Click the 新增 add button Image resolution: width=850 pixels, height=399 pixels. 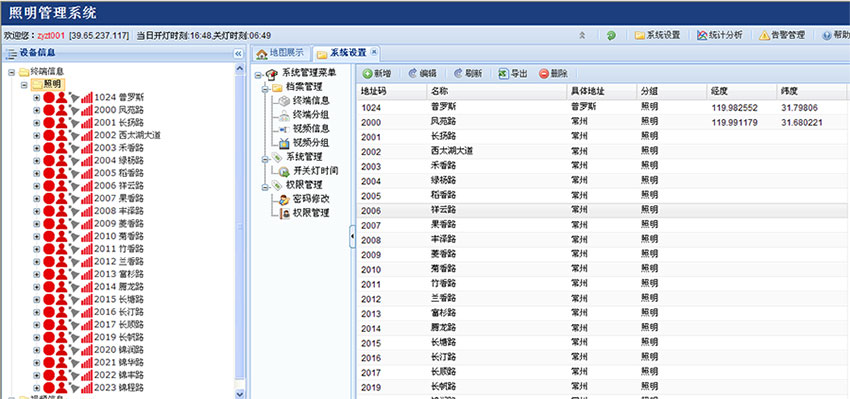(x=377, y=74)
